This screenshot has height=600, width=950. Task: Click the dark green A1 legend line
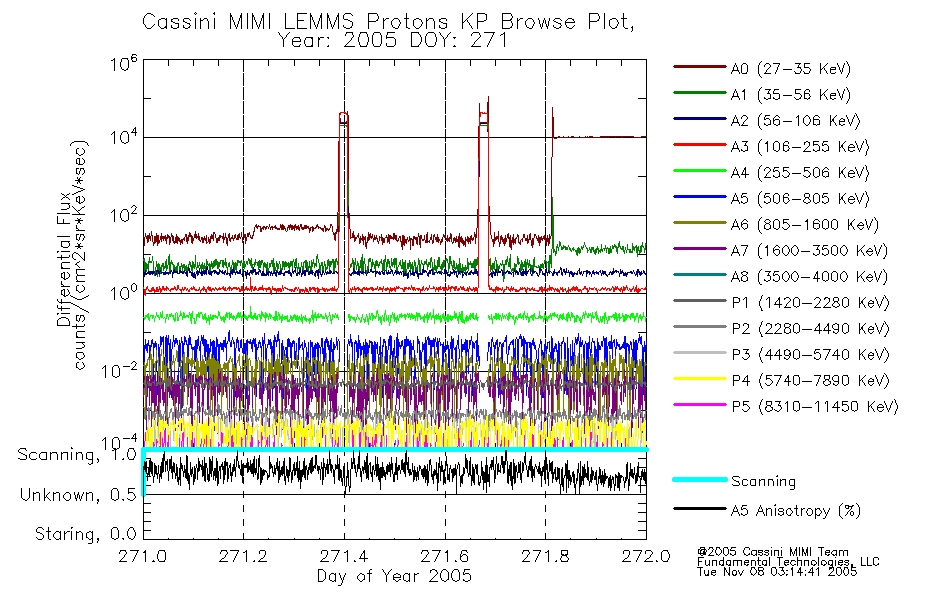[x=699, y=93]
